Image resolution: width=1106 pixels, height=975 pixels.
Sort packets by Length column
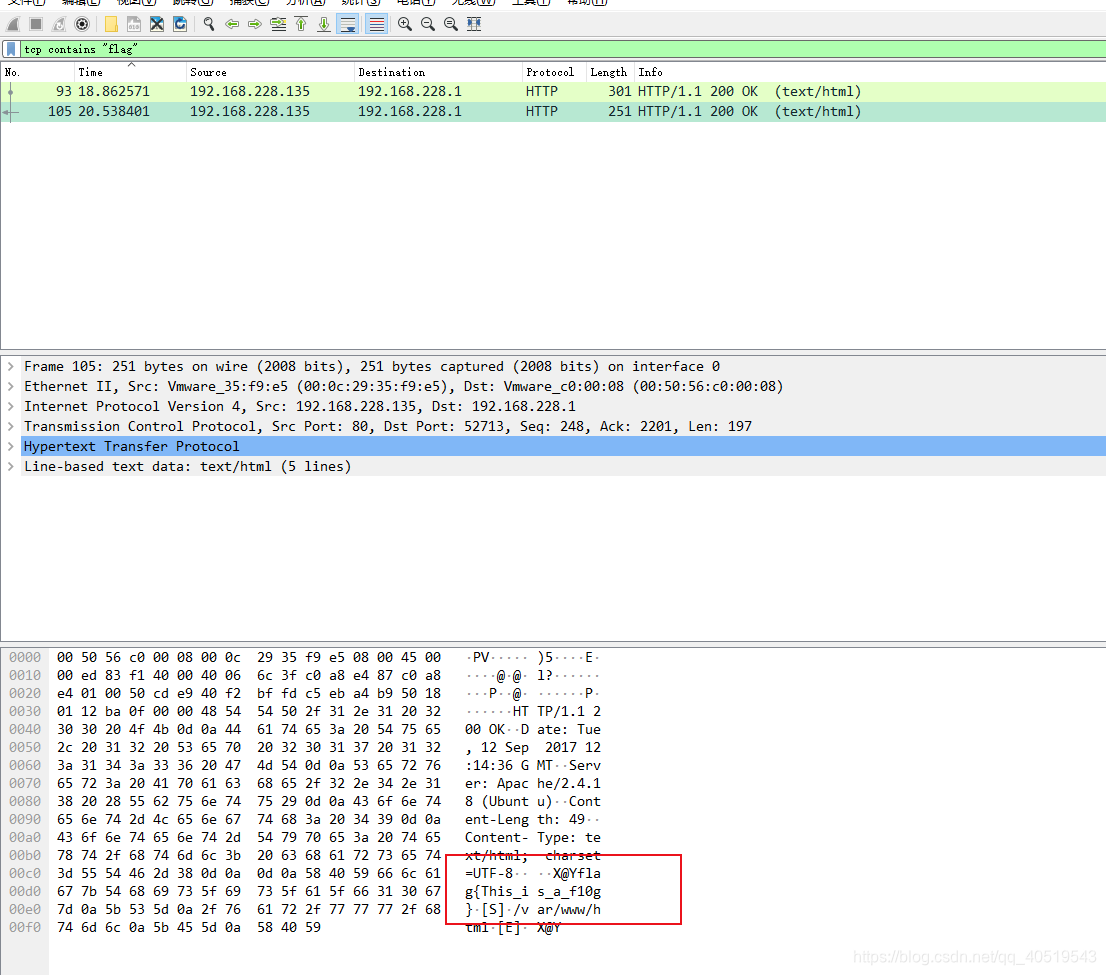(610, 72)
